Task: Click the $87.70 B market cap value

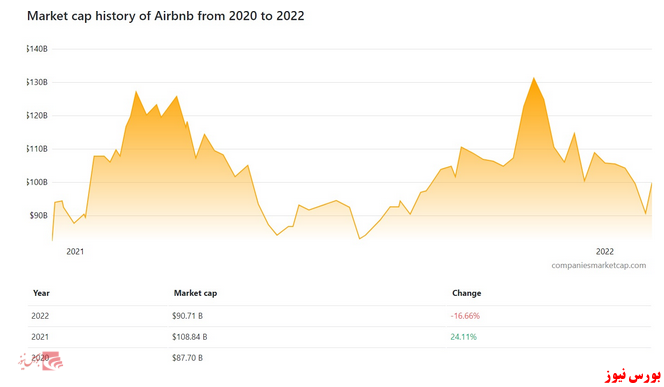Action: 187,358
